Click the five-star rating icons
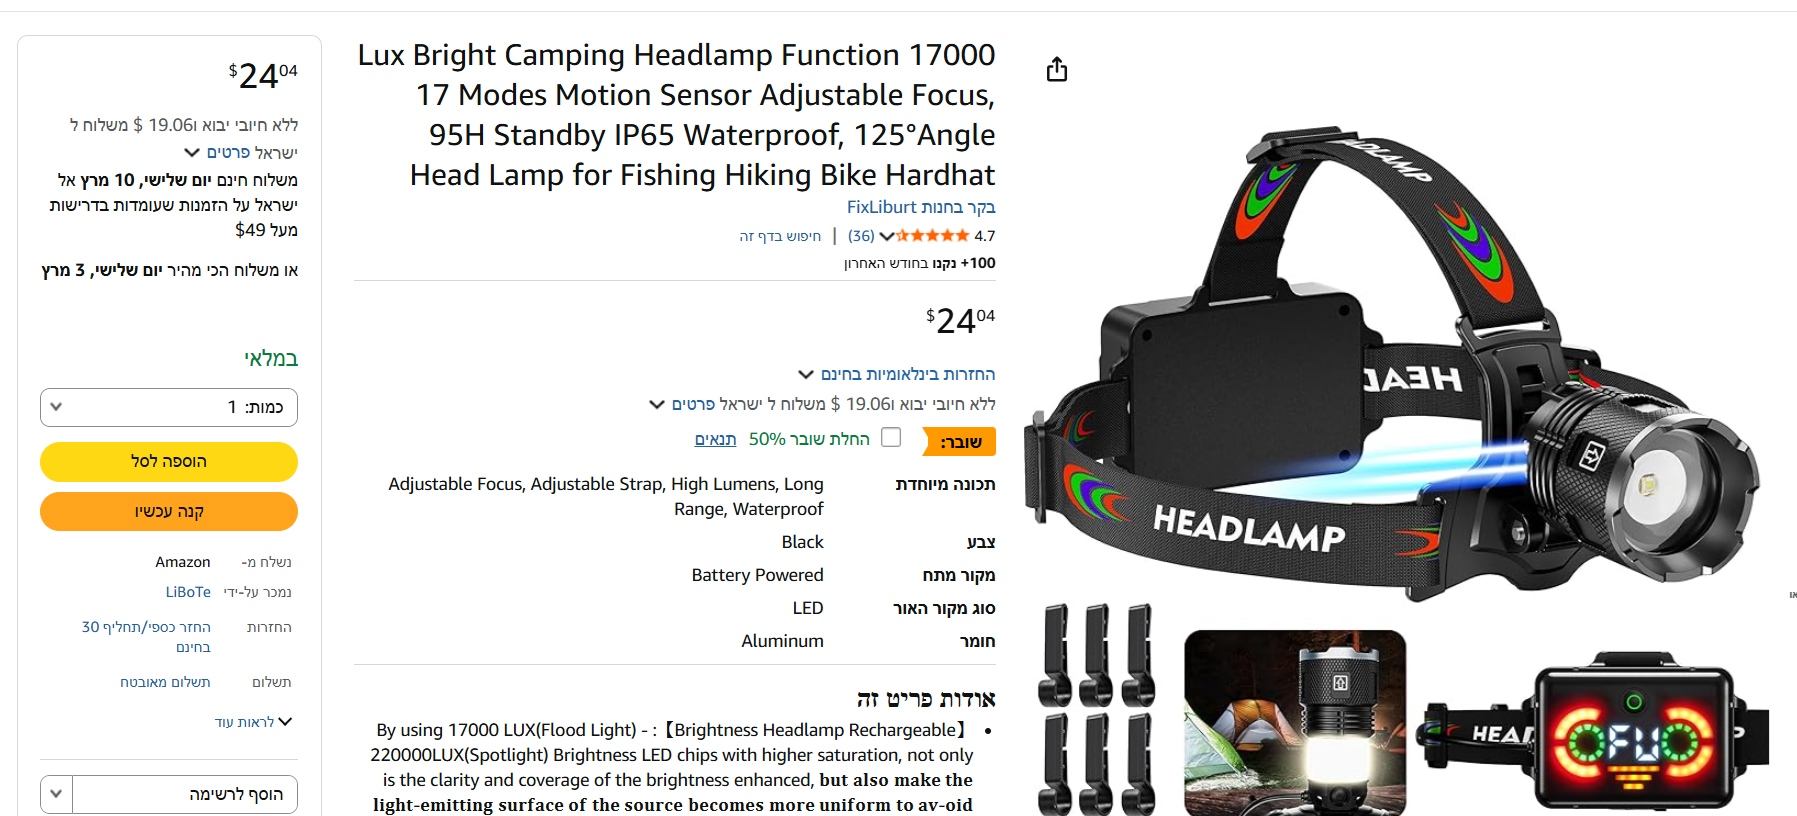 pos(932,236)
